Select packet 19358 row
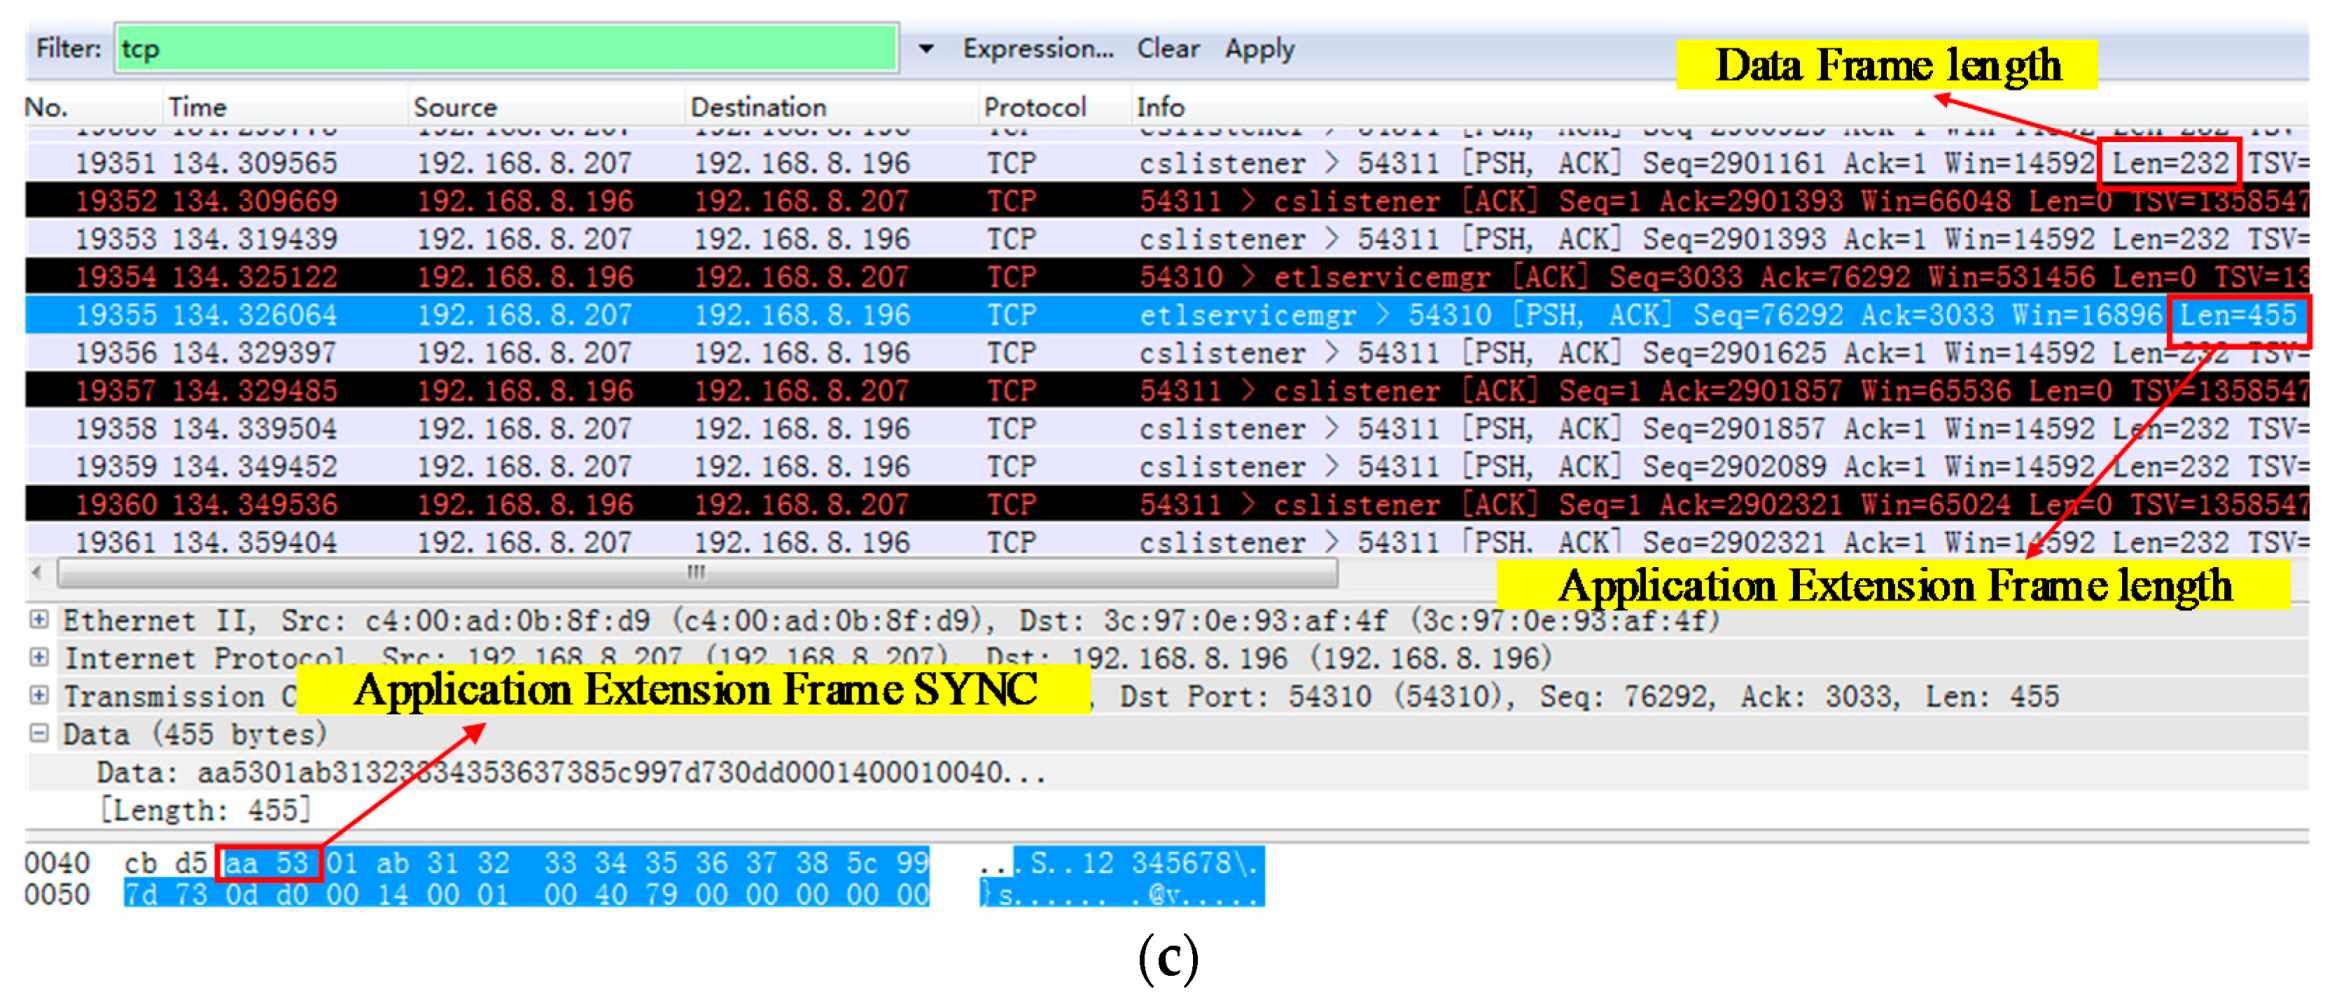 (1167, 429)
